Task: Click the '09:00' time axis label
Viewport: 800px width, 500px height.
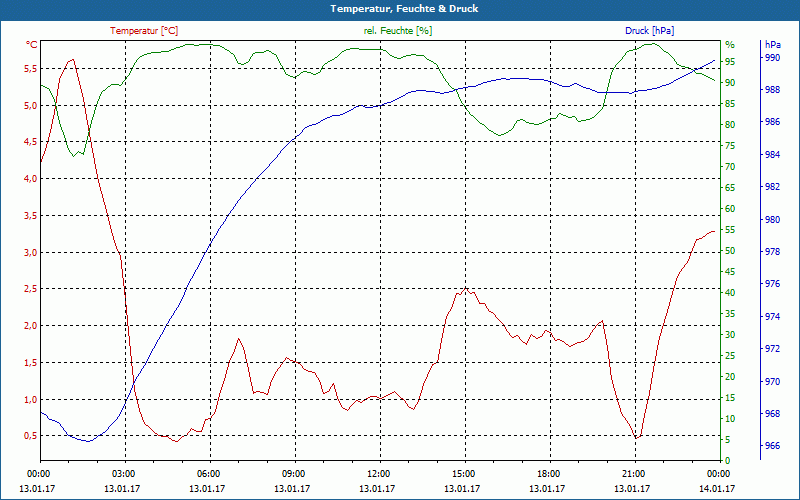Action: coord(292,473)
